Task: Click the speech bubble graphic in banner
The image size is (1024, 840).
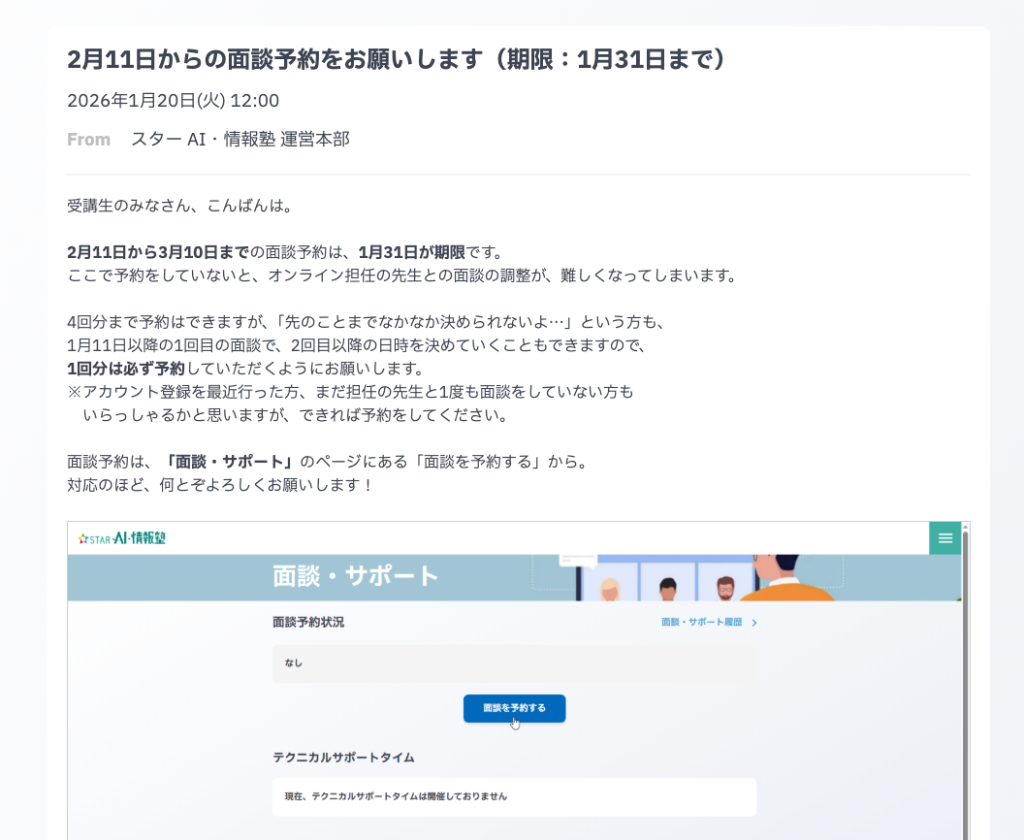Action: coord(578,560)
